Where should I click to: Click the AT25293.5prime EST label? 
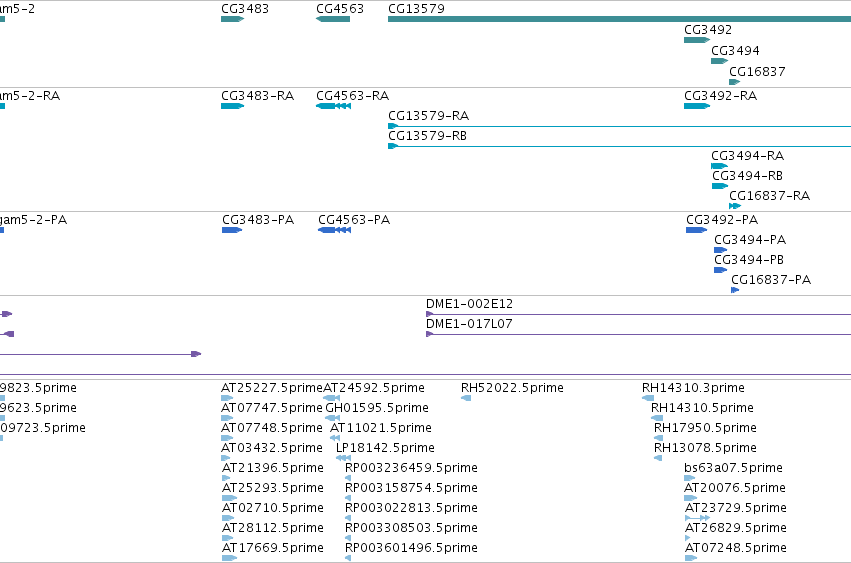point(273,488)
